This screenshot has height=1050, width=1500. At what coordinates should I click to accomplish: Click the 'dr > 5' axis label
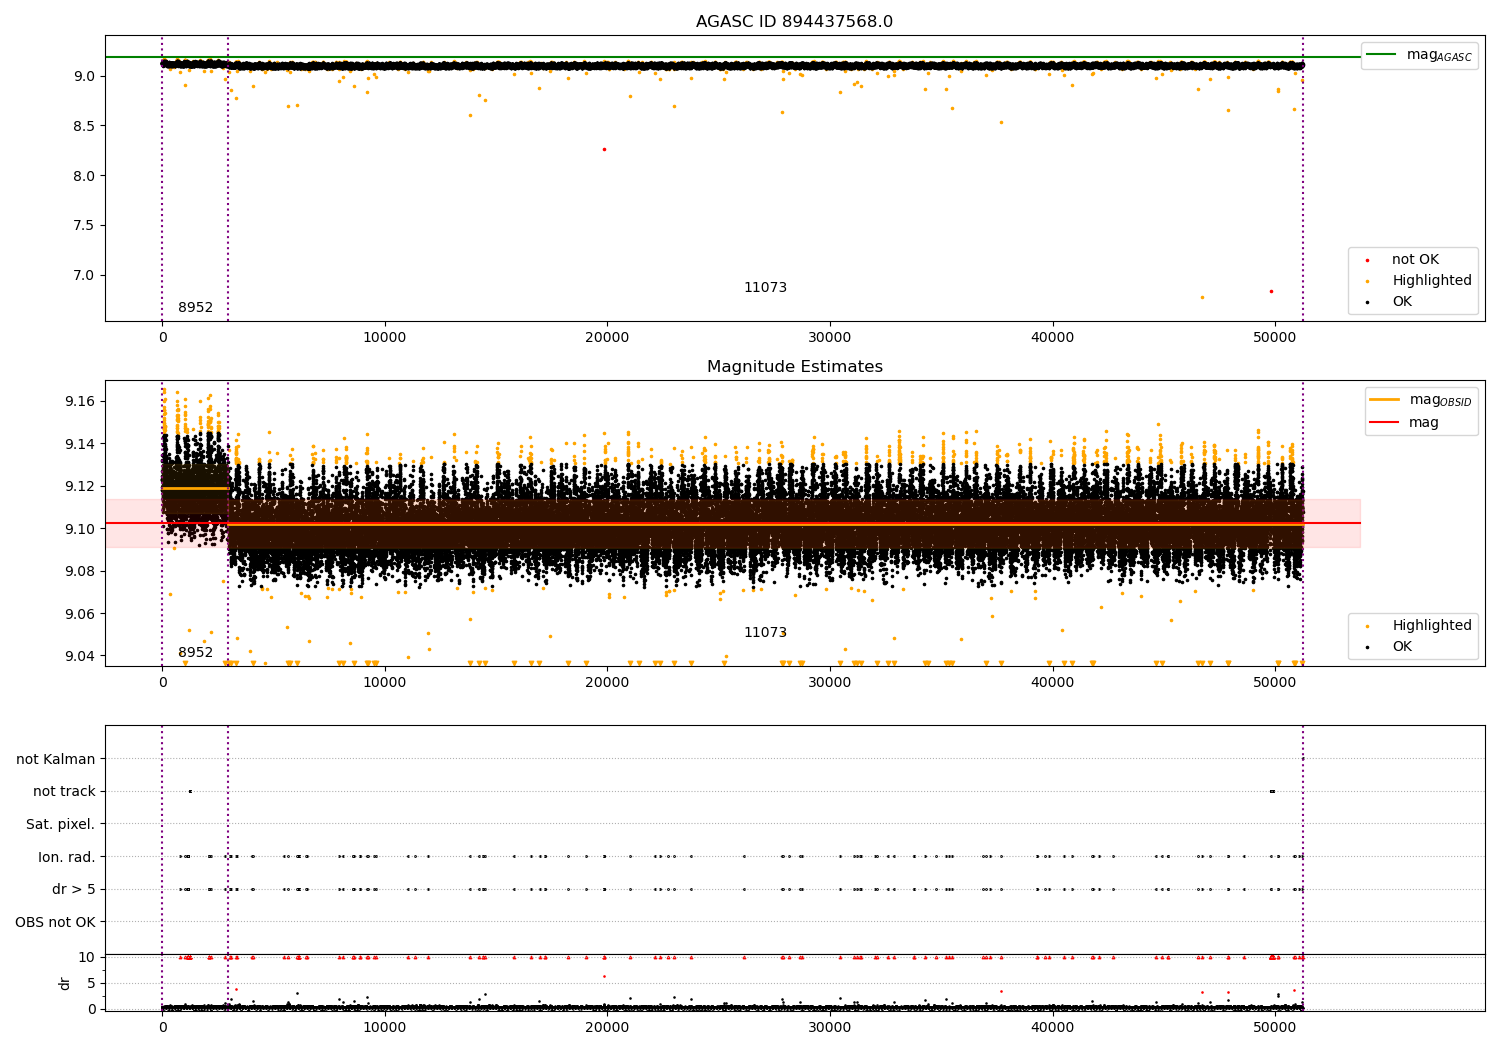(x=74, y=889)
